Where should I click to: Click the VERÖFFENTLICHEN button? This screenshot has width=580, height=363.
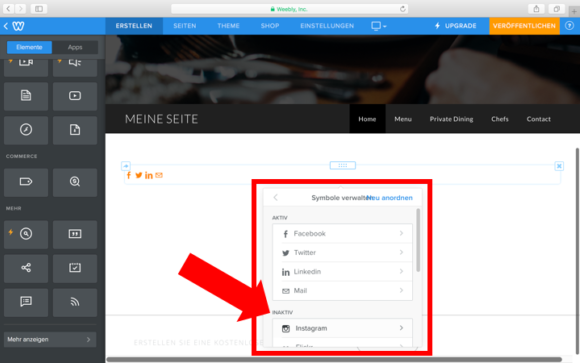tap(524, 26)
